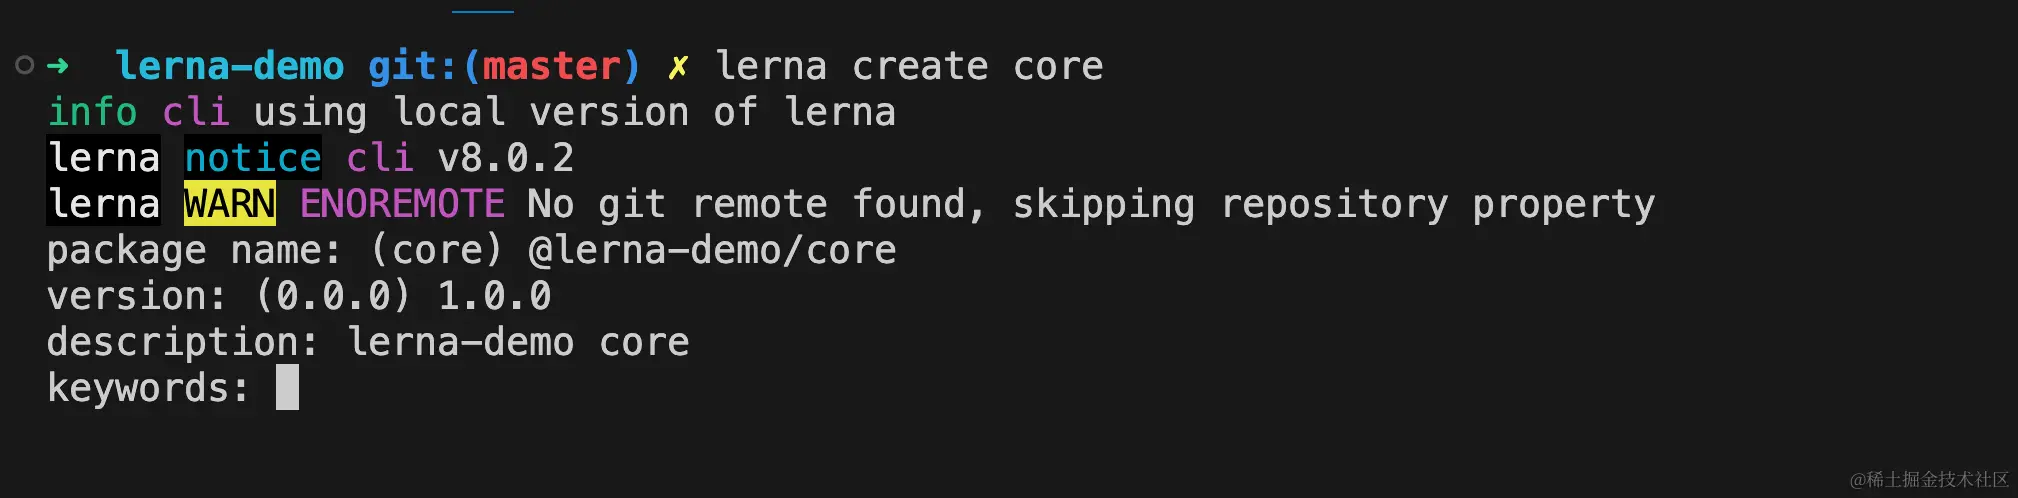2018x498 pixels.
Task: Click the blue notice label
Action: (253, 158)
